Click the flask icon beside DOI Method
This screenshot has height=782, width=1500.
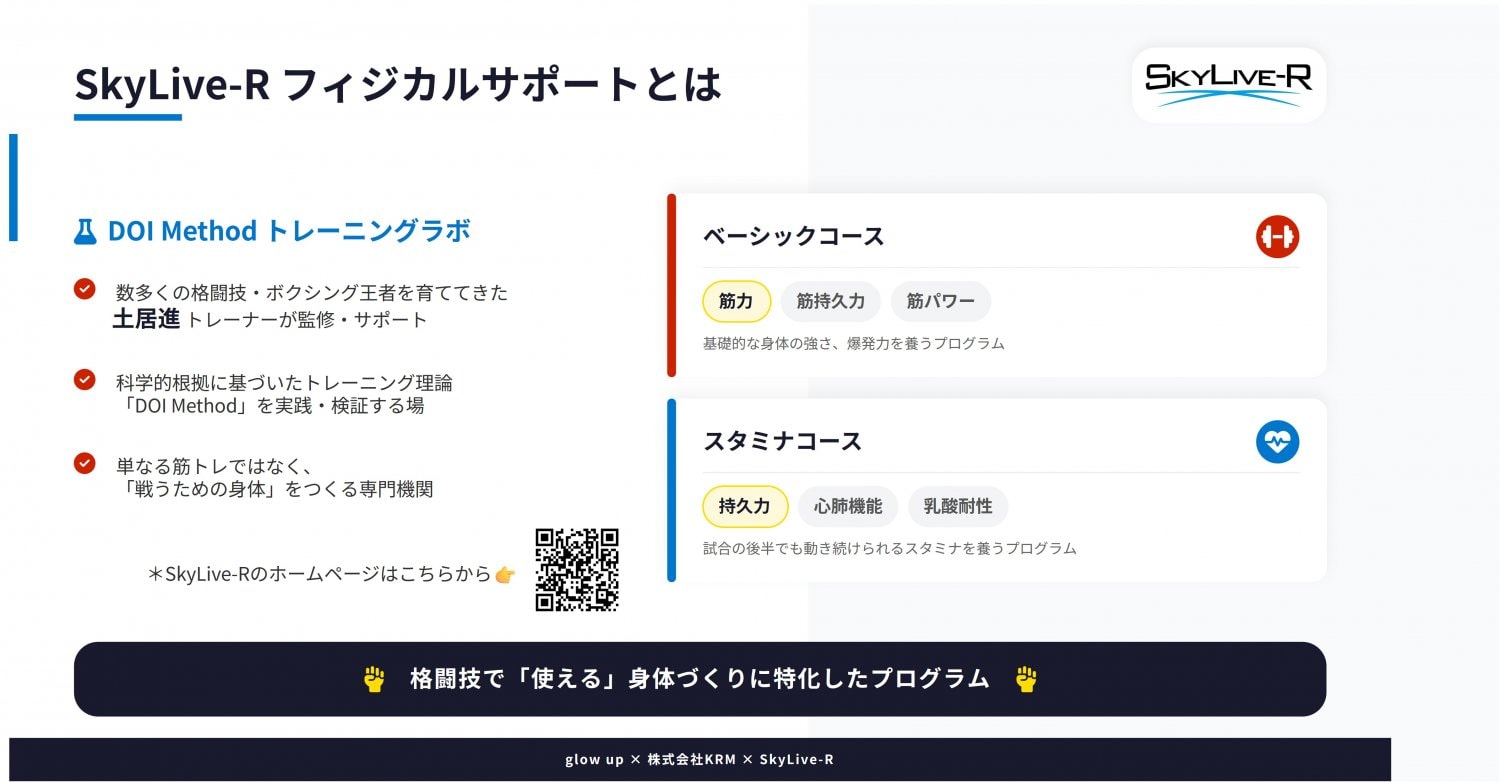click(x=85, y=232)
